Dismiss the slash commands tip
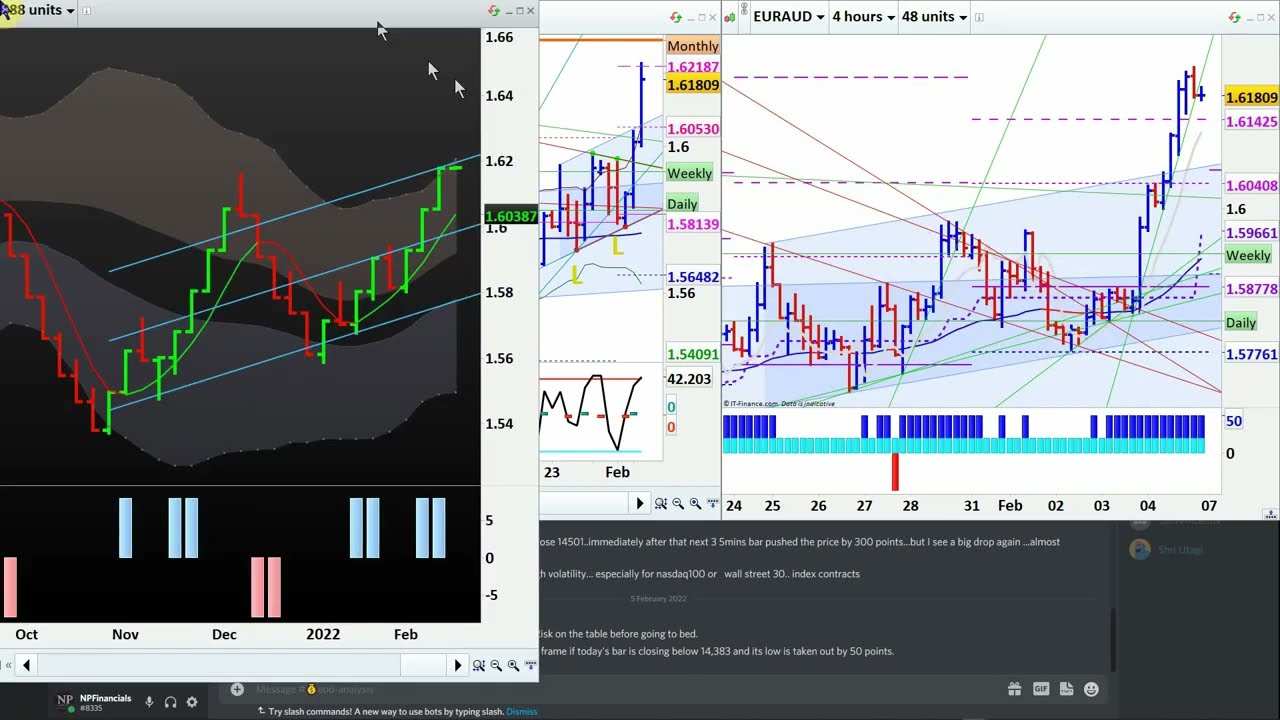Viewport: 1280px width, 720px height. (521, 712)
